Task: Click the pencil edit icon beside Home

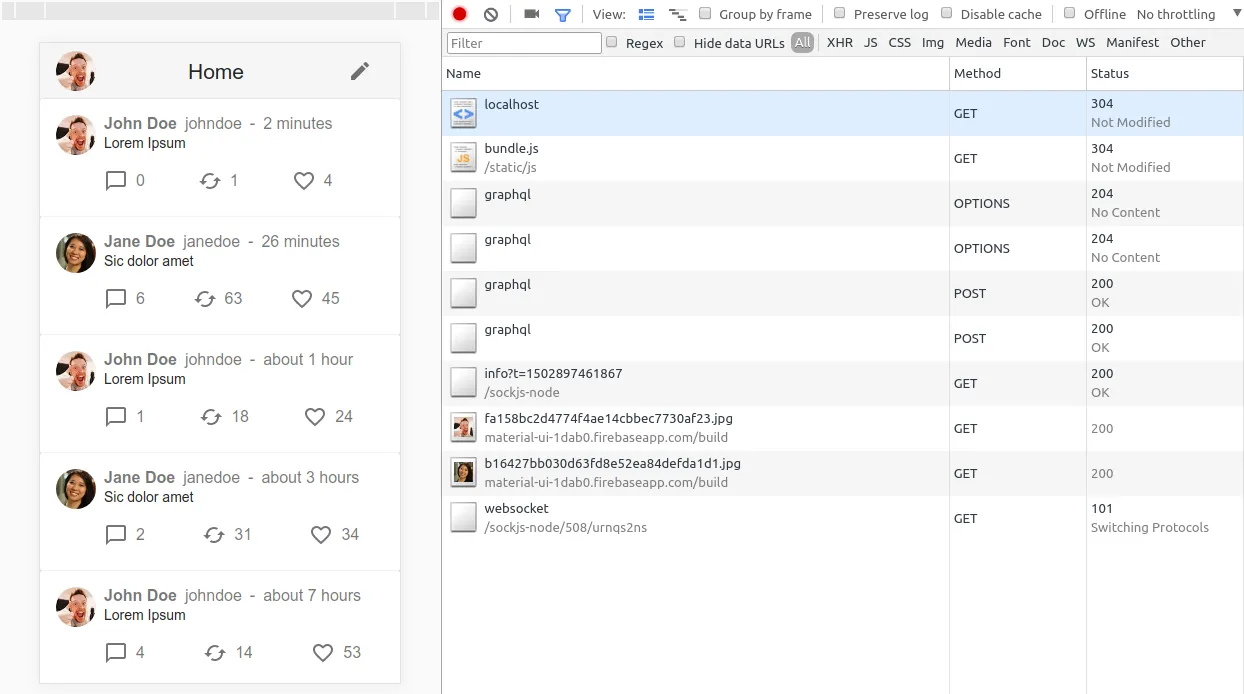Action: pos(360,71)
